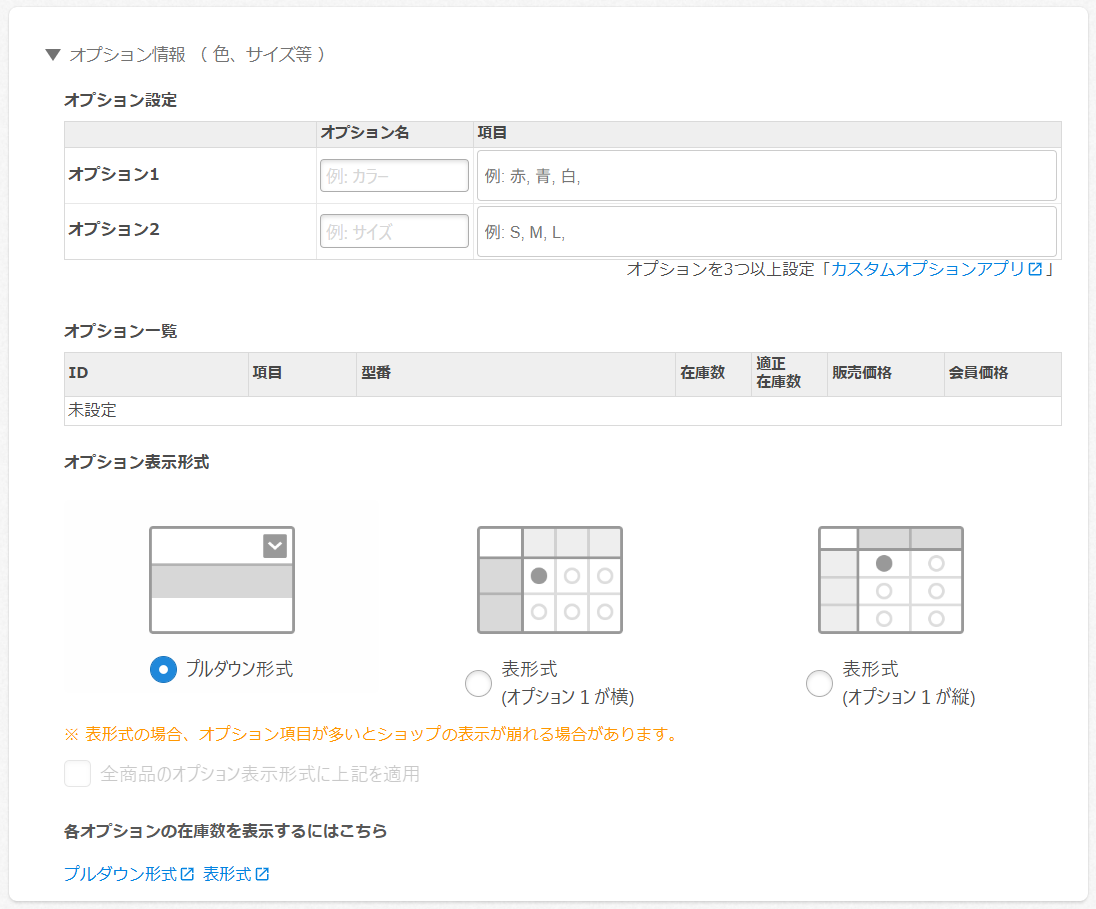Open the カスタムオプションアプリ link
Viewport: 1096px width, 909px height.
click(928, 269)
